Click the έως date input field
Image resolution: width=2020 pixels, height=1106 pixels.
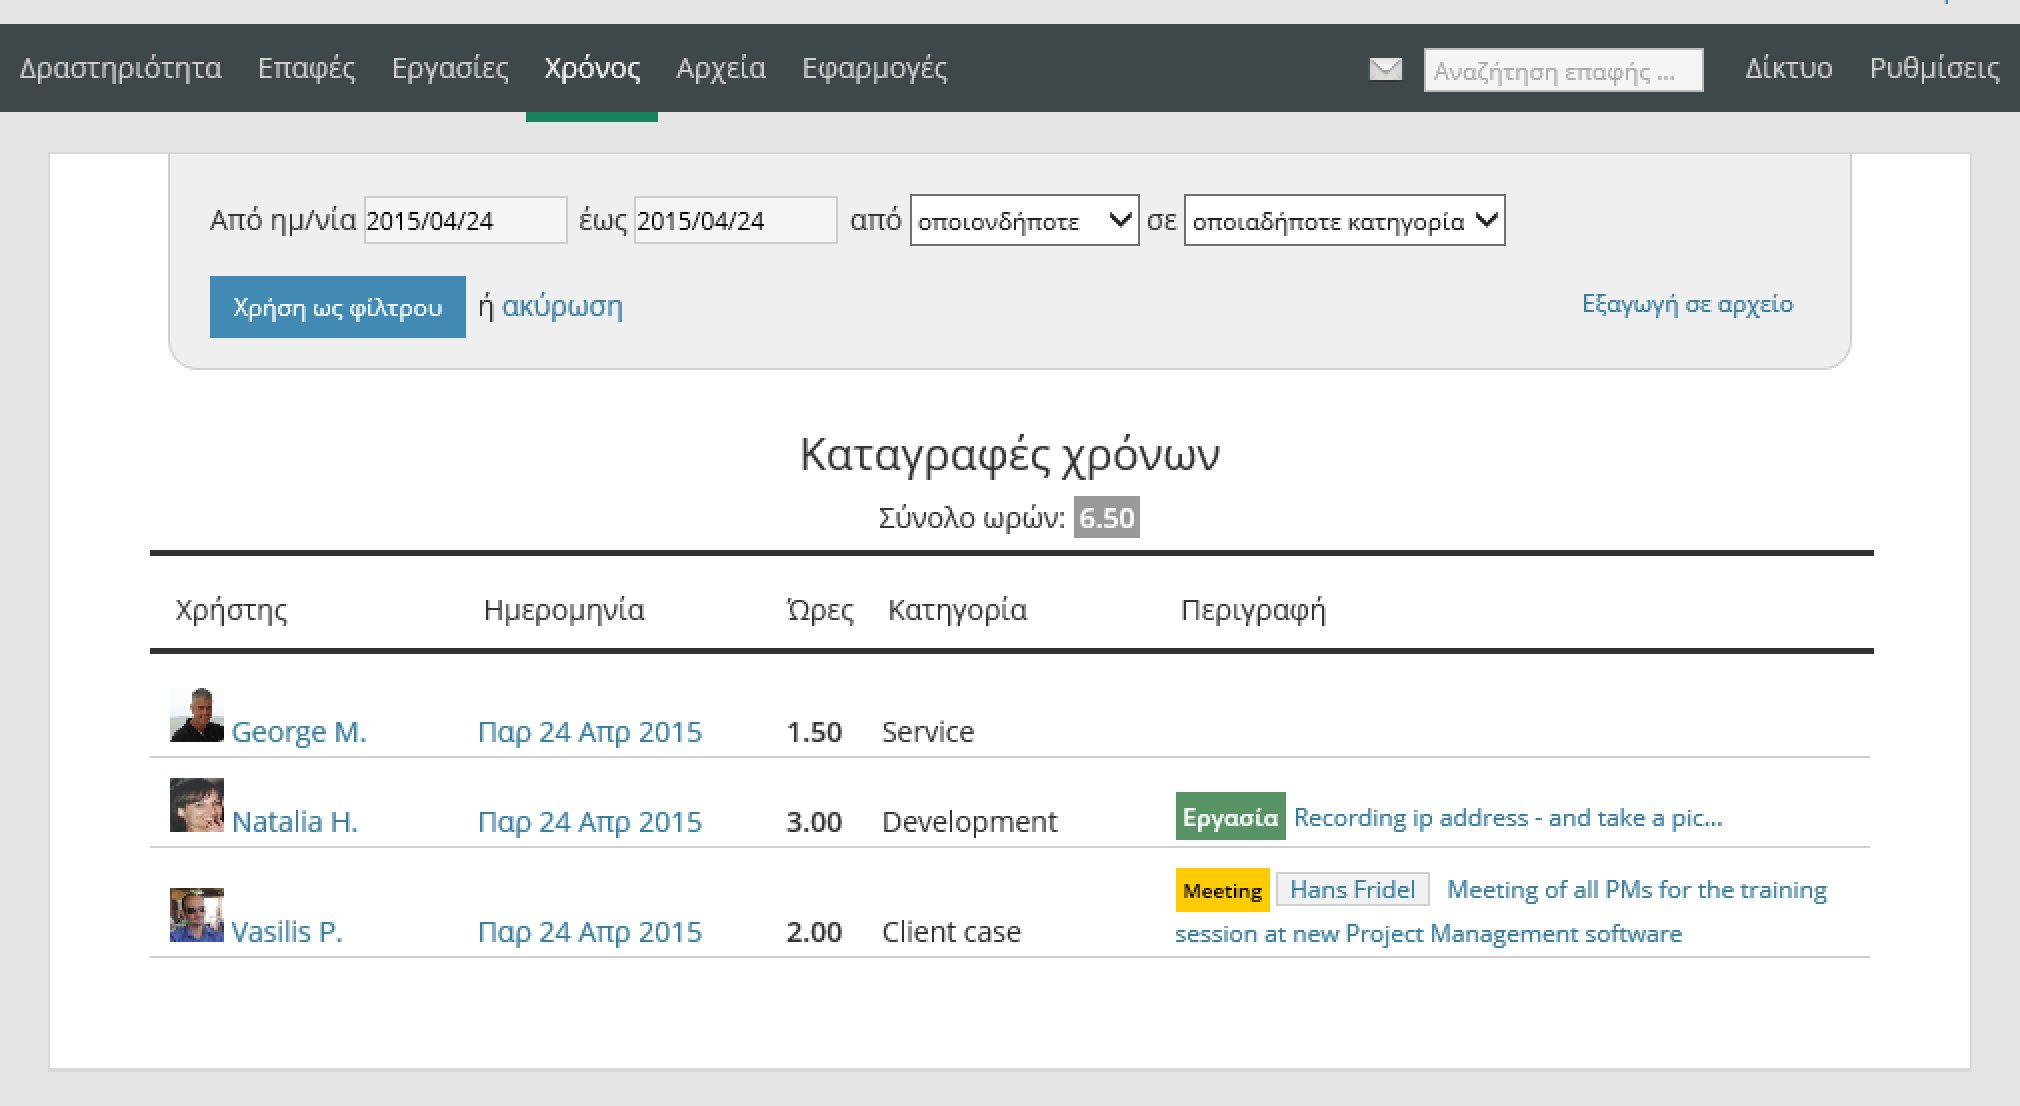click(x=731, y=219)
